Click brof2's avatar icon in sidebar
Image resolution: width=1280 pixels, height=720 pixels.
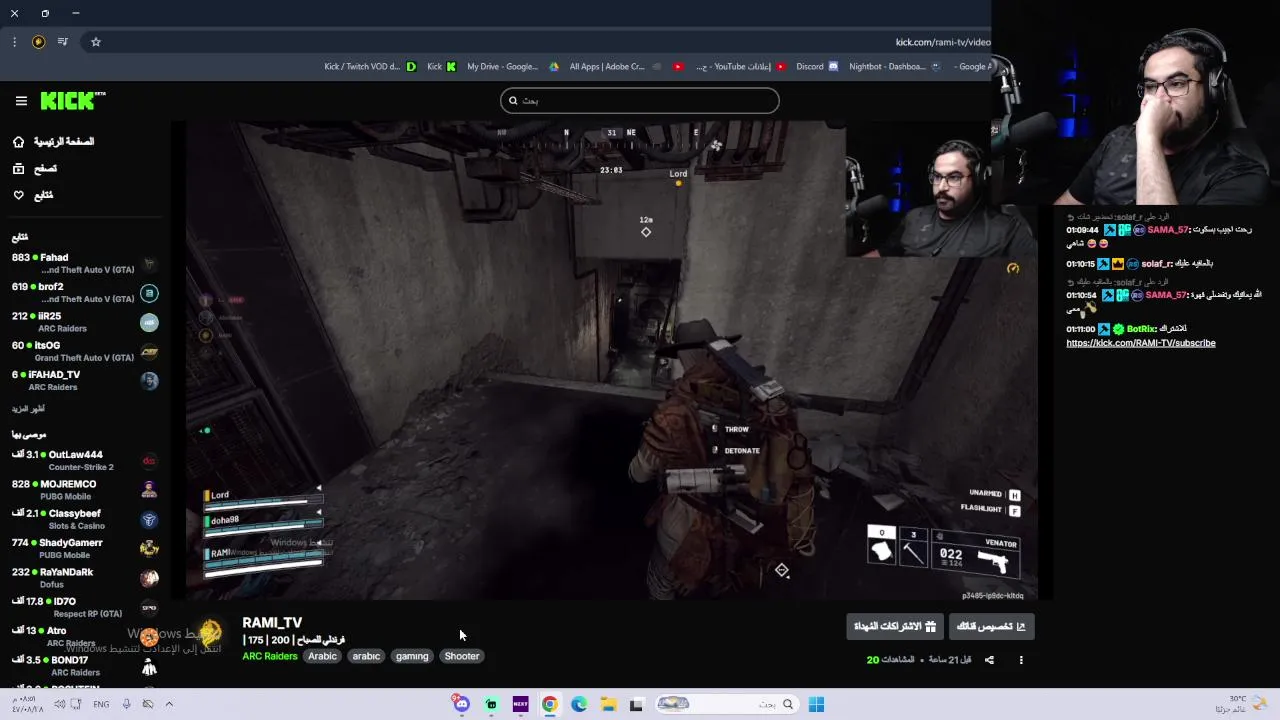tap(149, 293)
